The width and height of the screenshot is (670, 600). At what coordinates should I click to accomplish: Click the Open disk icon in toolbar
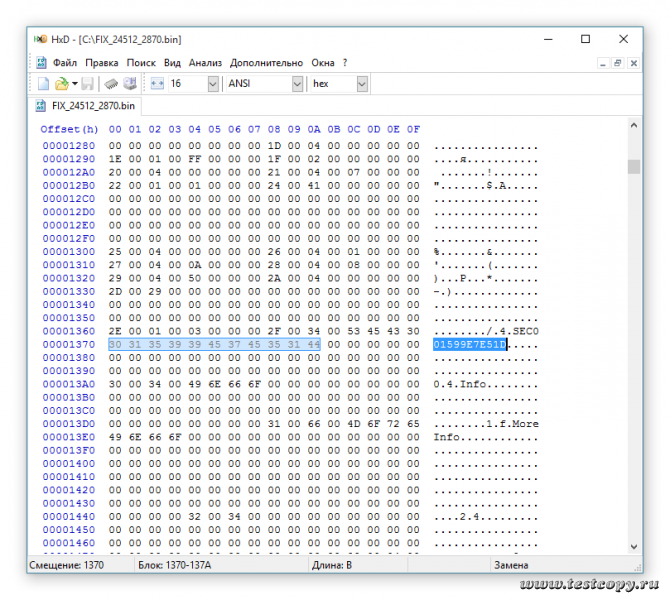pyautogui.click(x=130, y=84)
